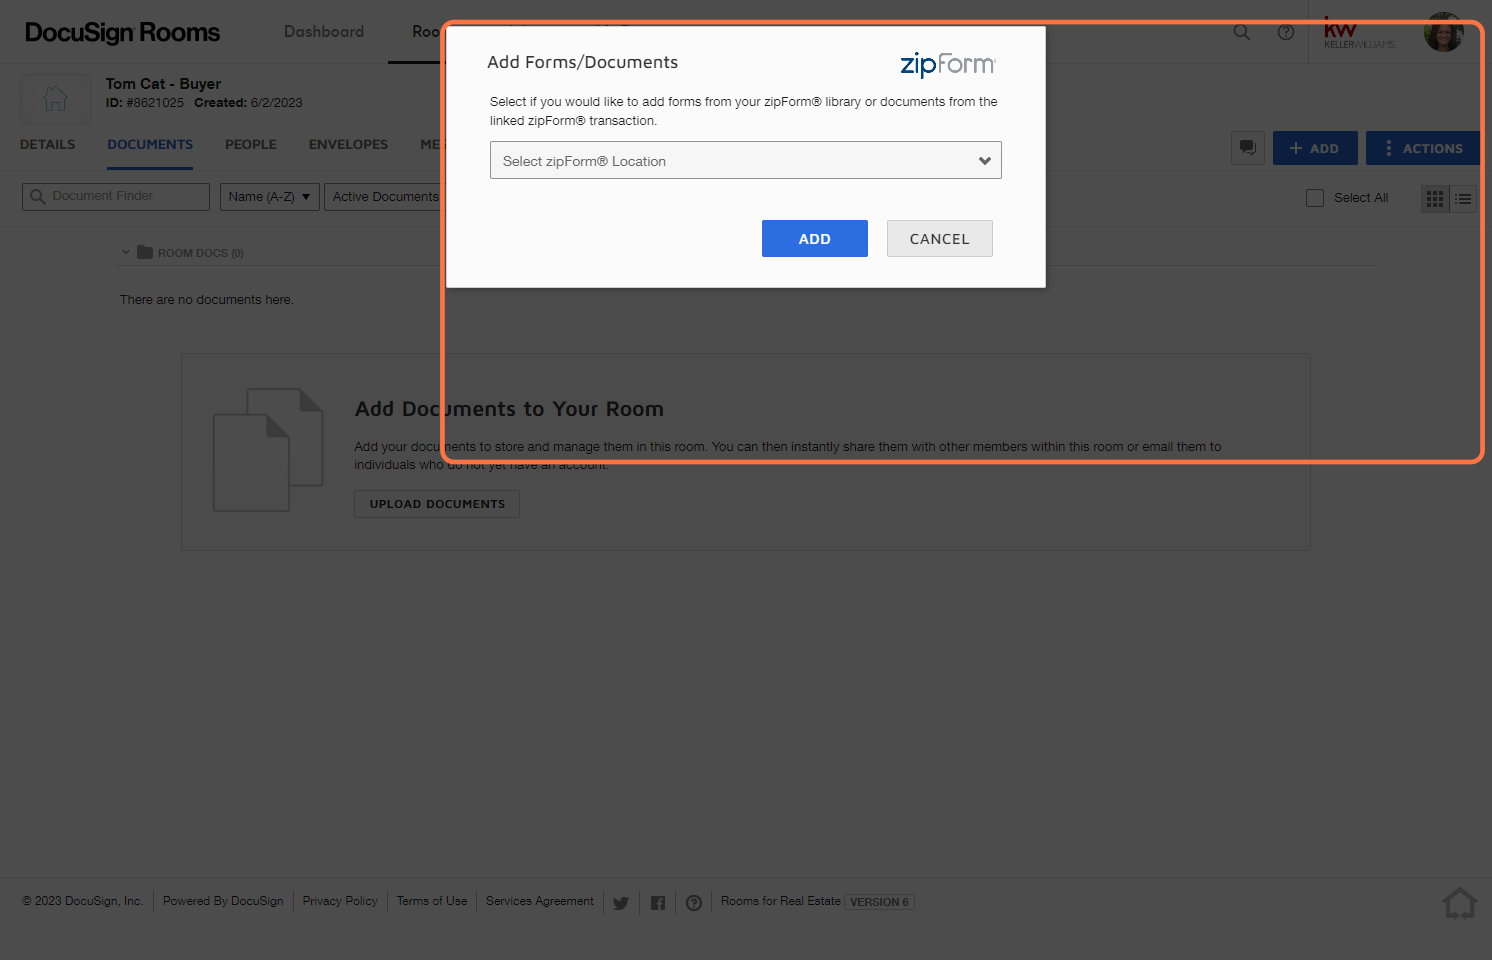The width and height of the screenshot is (1492, 960).
Task: Click the + ADD button in toolbar
Action: pyautogui.click(x=1315, y=148)
